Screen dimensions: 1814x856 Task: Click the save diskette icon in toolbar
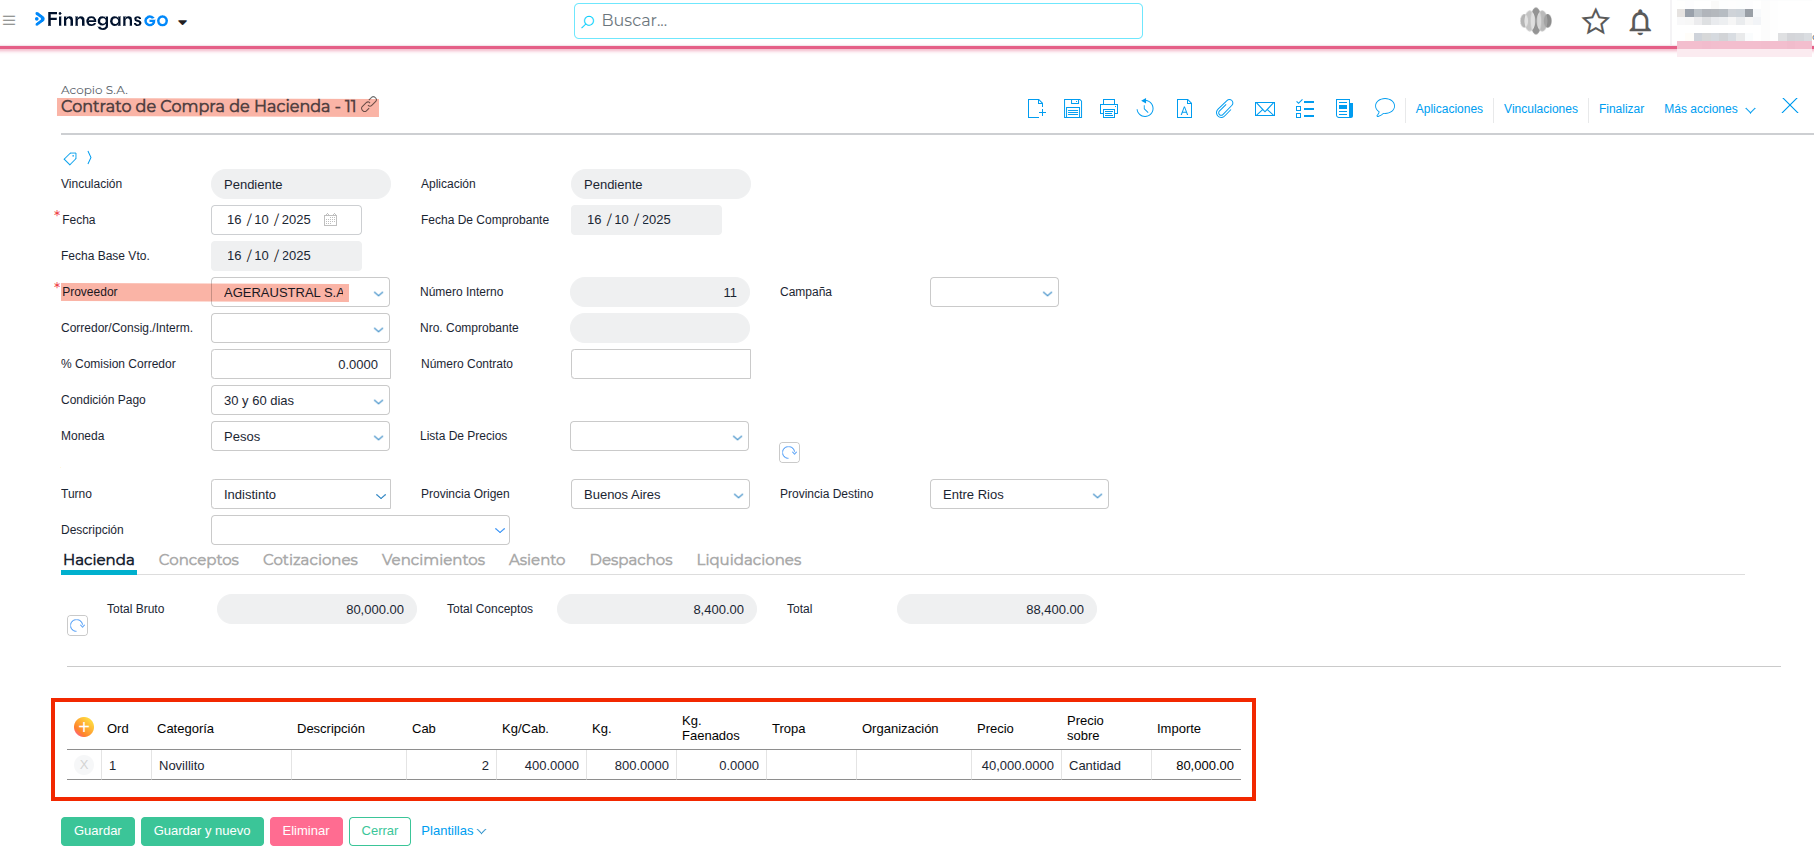tap(1072, 109)
